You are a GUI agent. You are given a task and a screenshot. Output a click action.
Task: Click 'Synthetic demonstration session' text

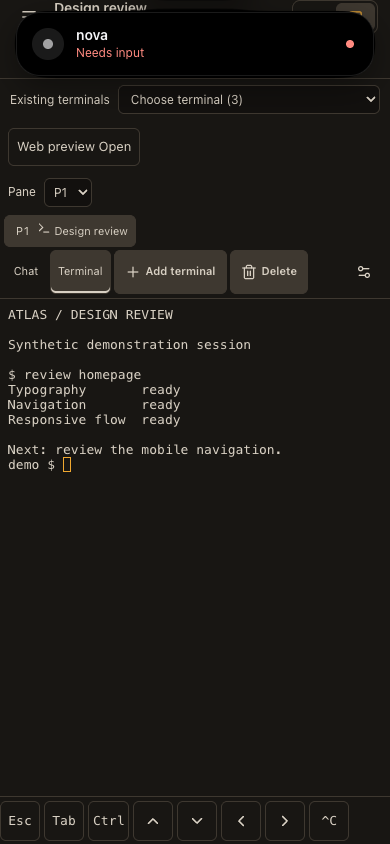tap(129, 345)
